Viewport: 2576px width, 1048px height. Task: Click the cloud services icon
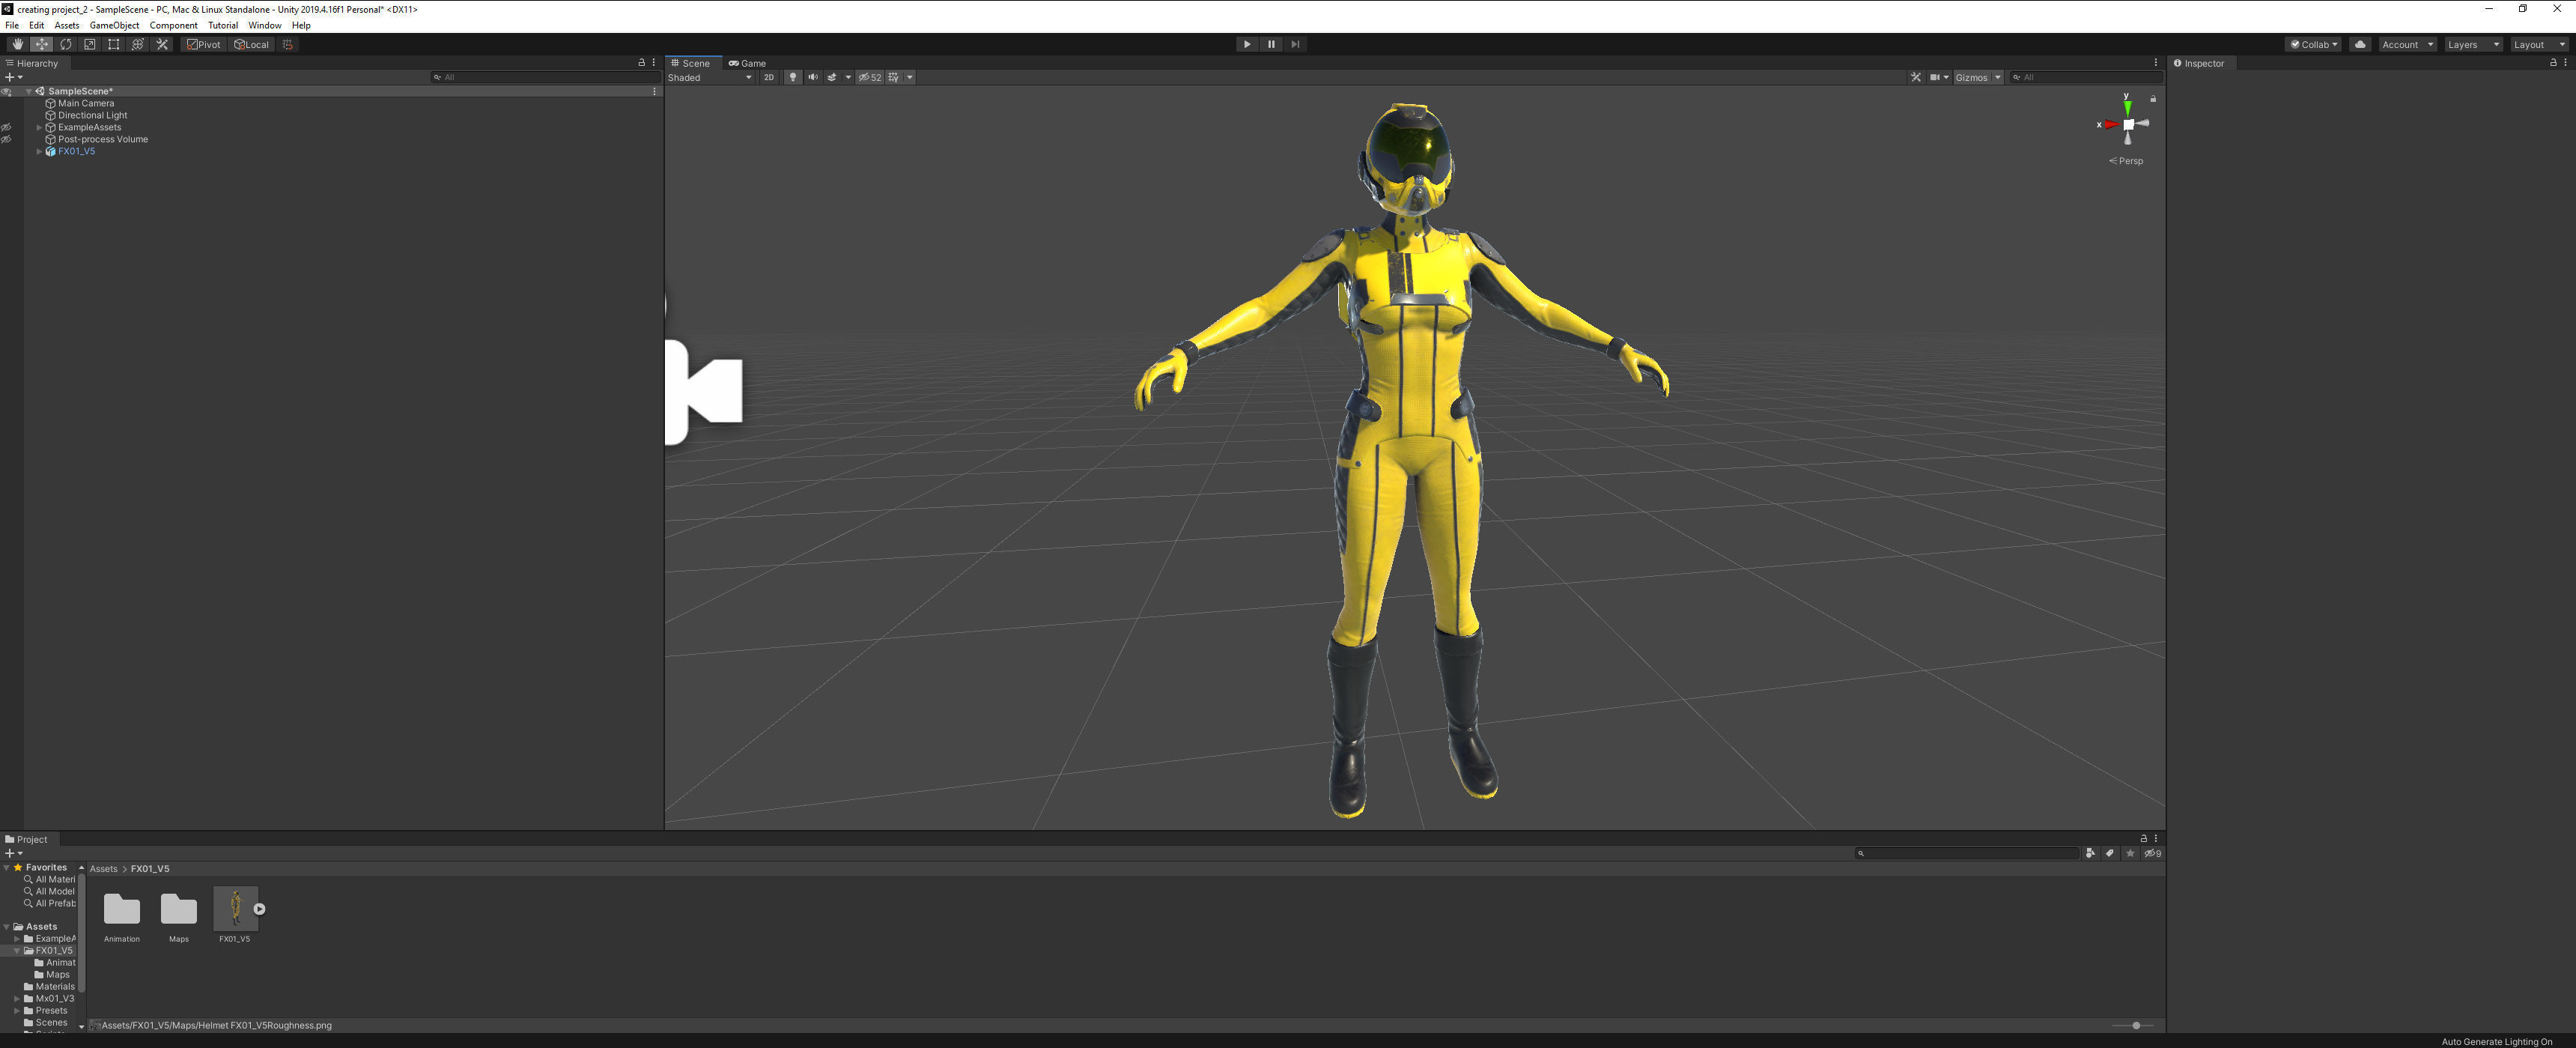click(x=2360, y=44)
